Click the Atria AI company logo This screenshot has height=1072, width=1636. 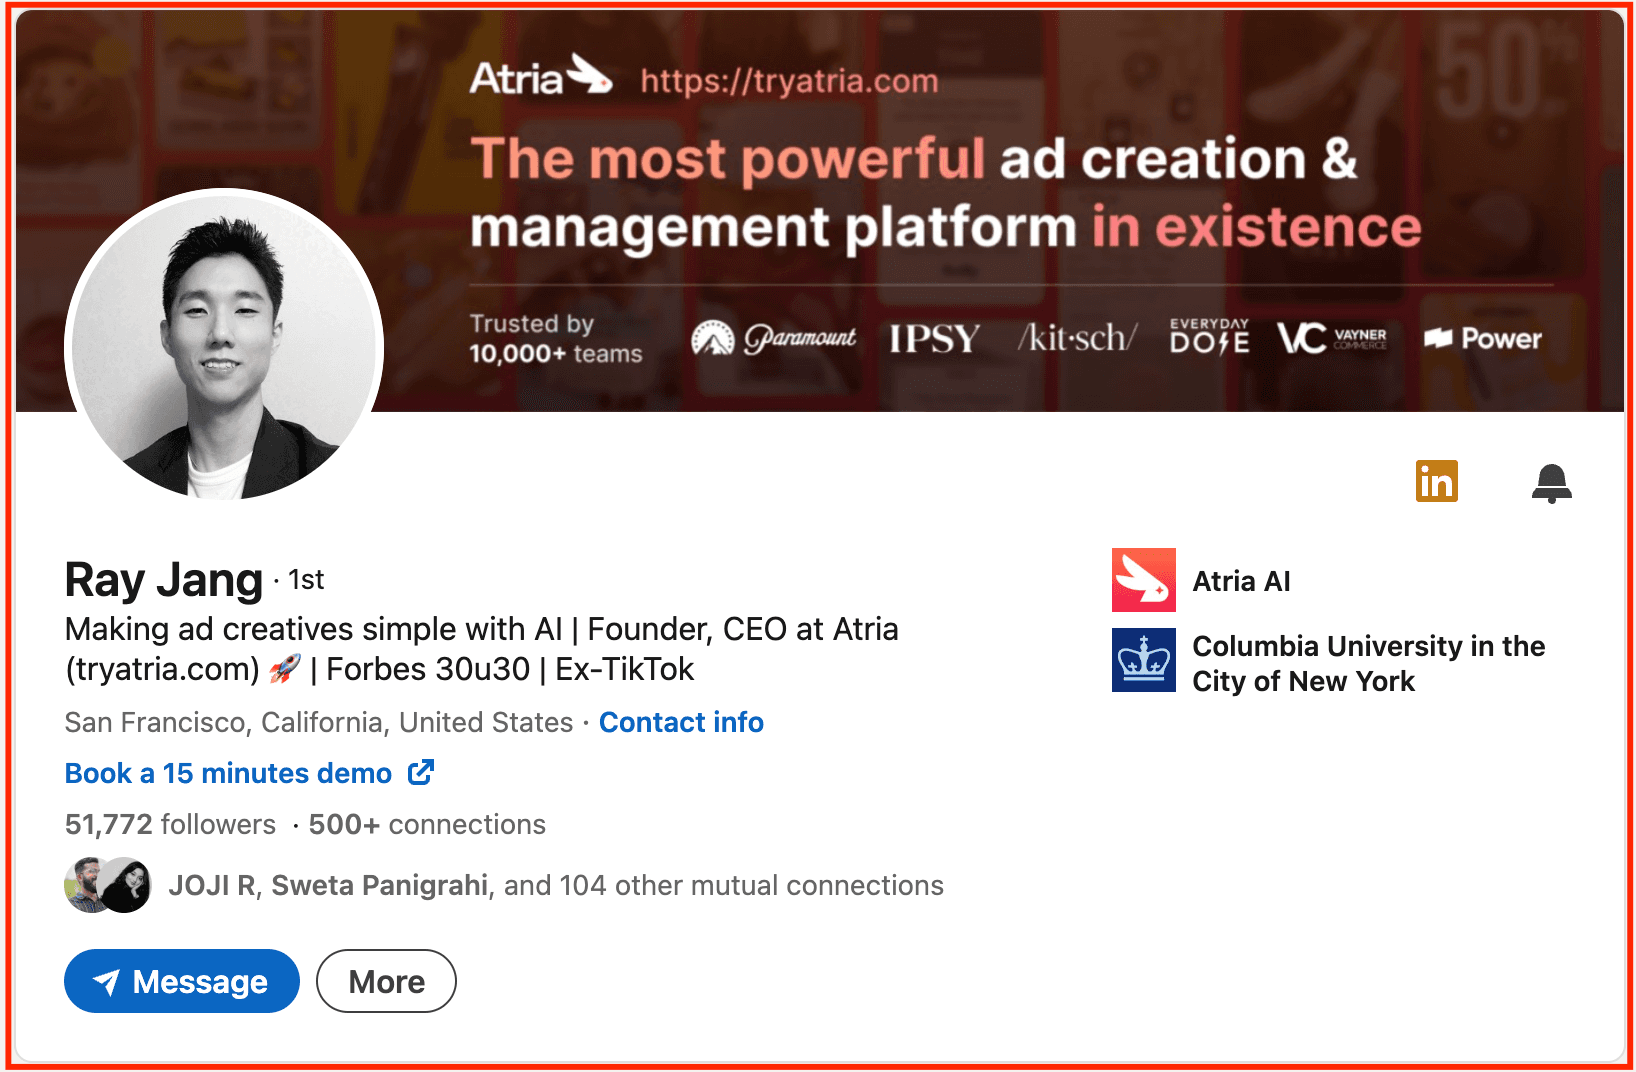tap(1143, 580)
